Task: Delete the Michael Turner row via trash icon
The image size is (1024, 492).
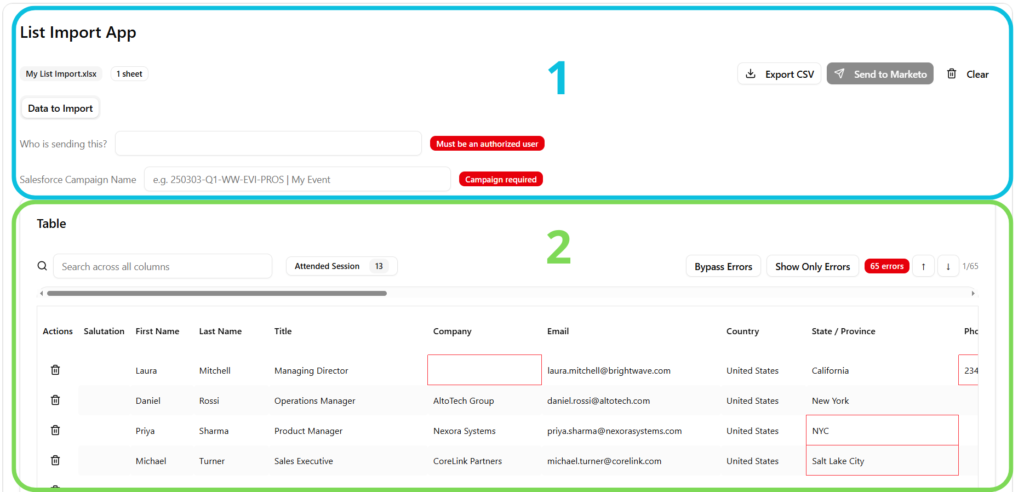Action: pos(55,460)
